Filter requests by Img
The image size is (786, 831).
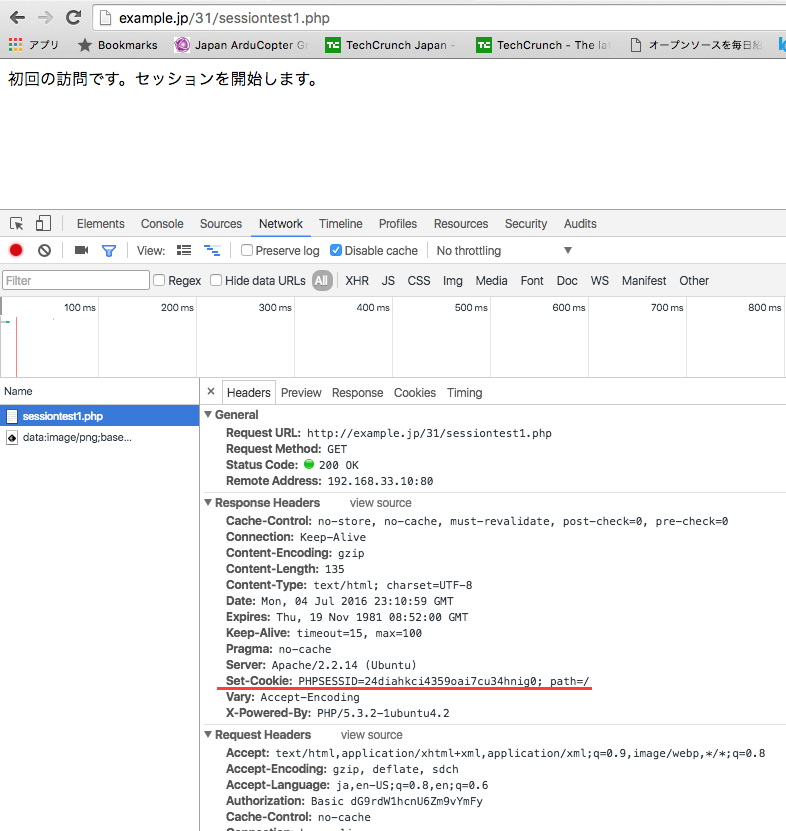[453, 280]
